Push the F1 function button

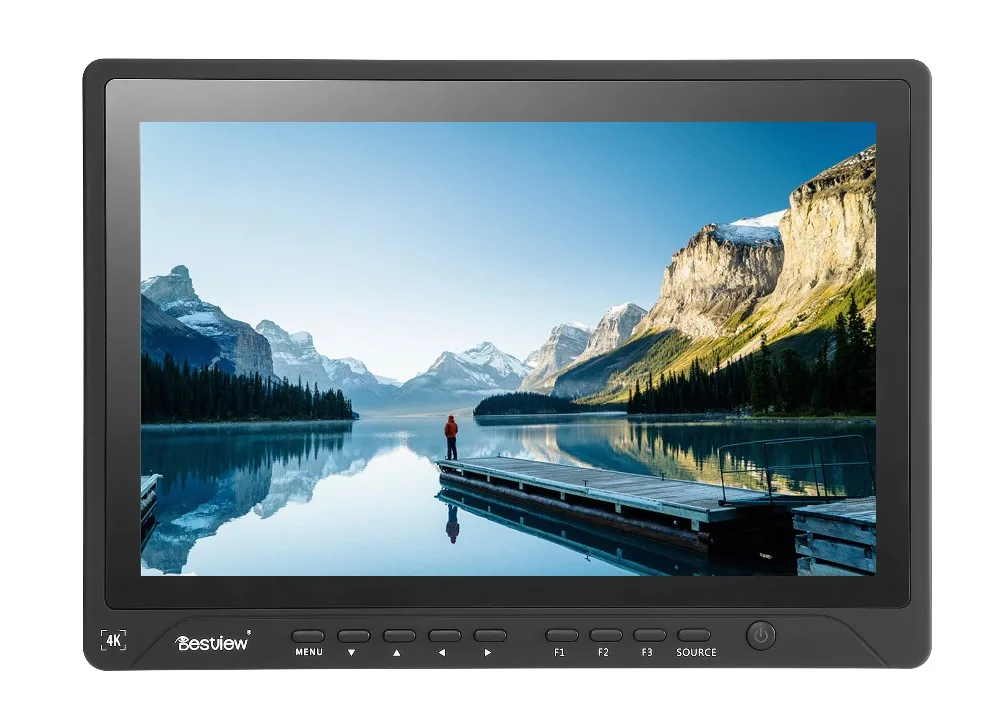[x=562, y=635]
